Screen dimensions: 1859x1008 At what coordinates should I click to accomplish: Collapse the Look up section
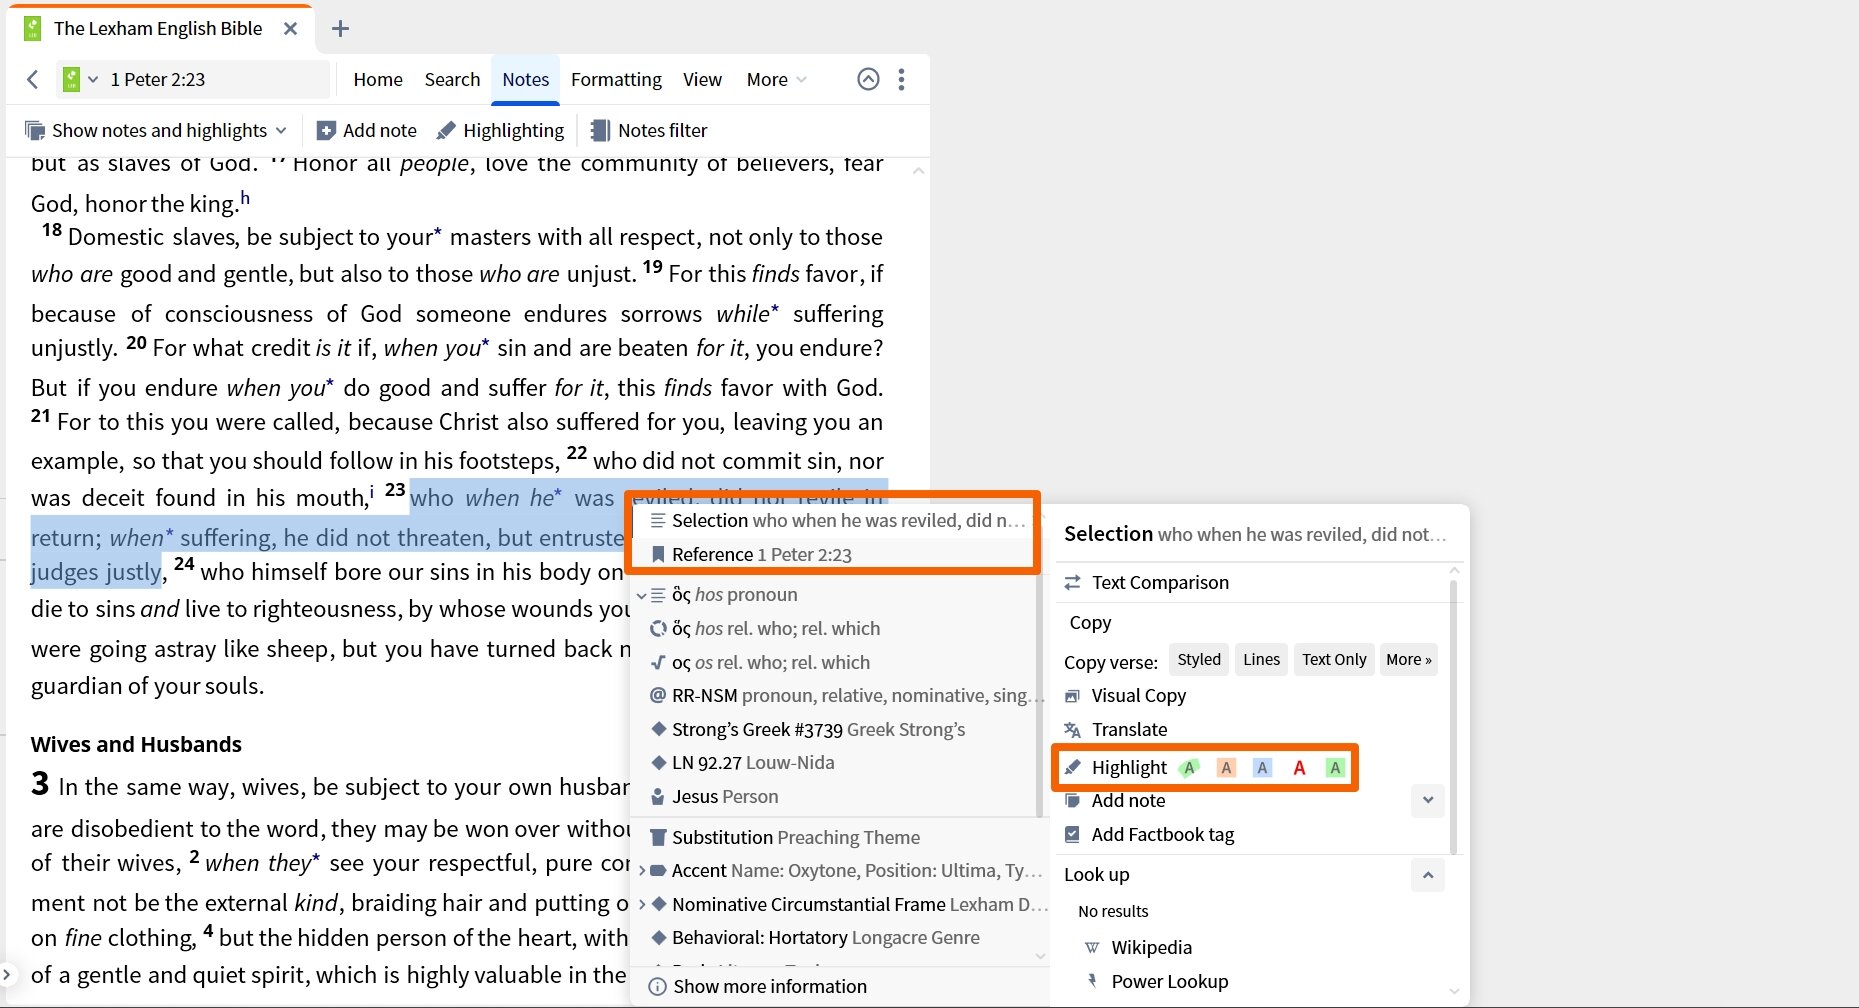pos(1428,875)
